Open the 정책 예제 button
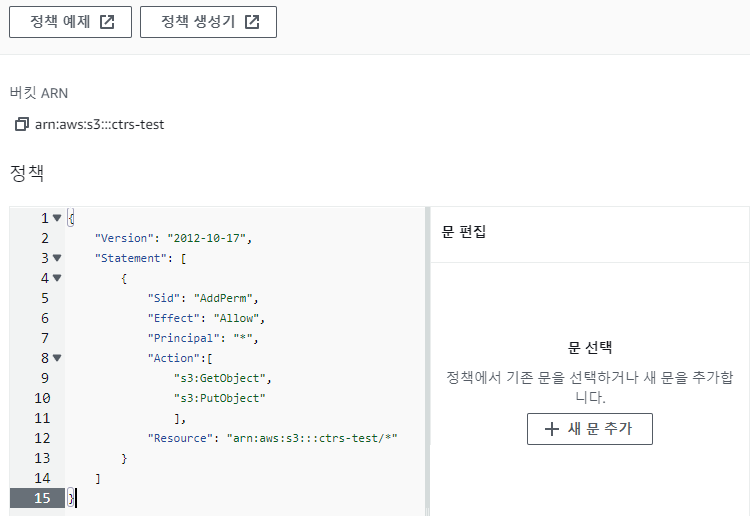750x516 pixels. pos(70,22)
